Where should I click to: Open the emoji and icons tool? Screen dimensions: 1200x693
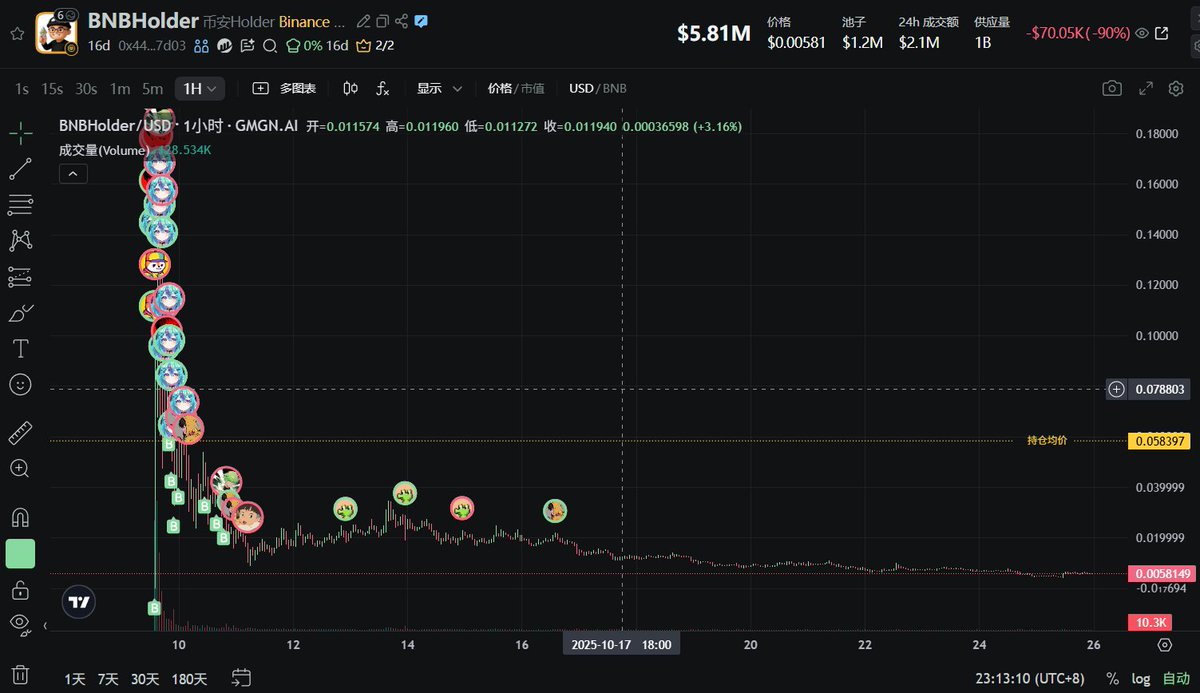click(x=20, y=384)
